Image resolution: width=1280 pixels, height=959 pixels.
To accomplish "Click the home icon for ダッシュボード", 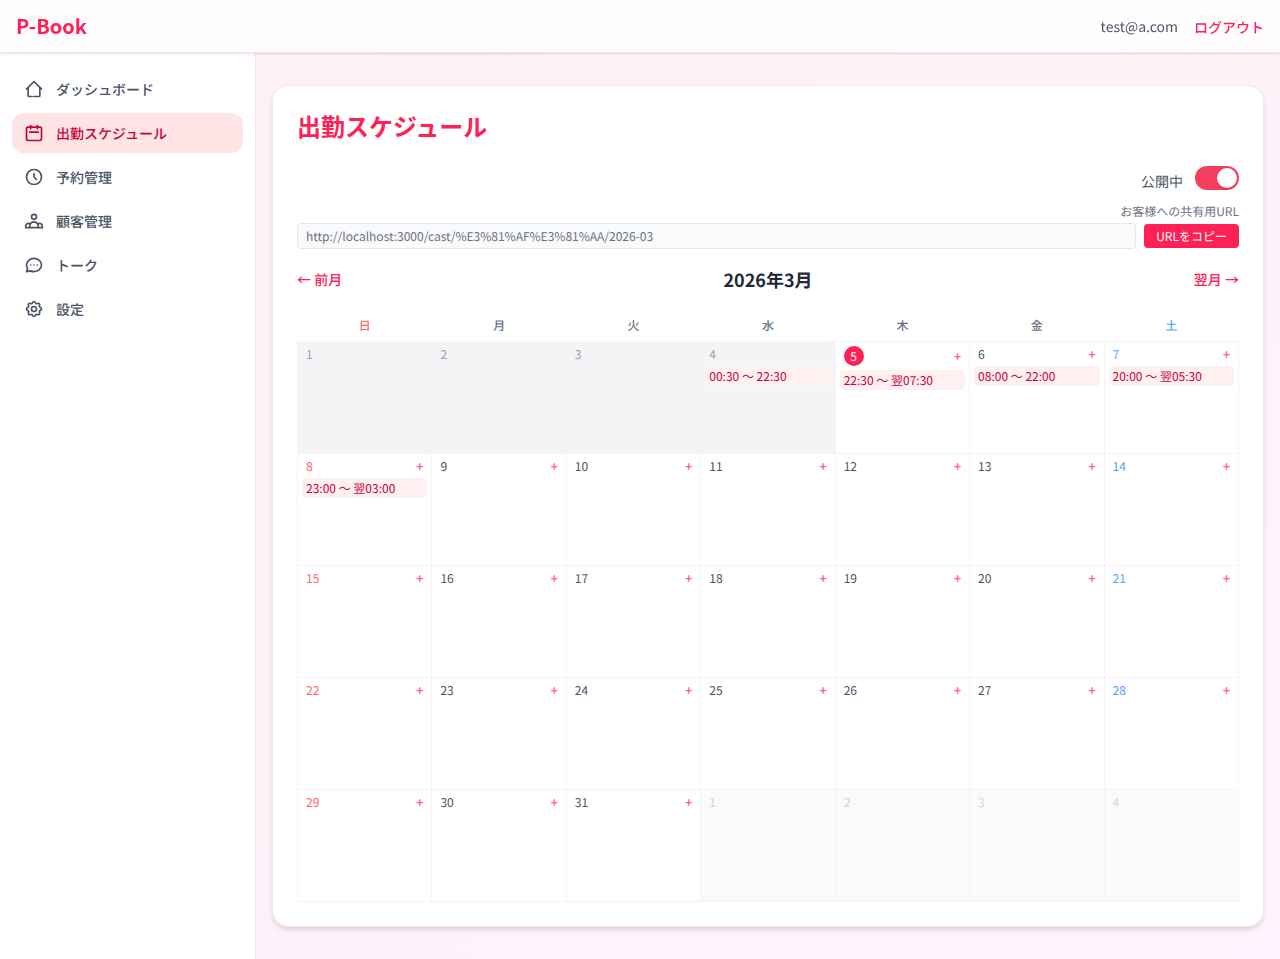I will (x=34, y=89).
